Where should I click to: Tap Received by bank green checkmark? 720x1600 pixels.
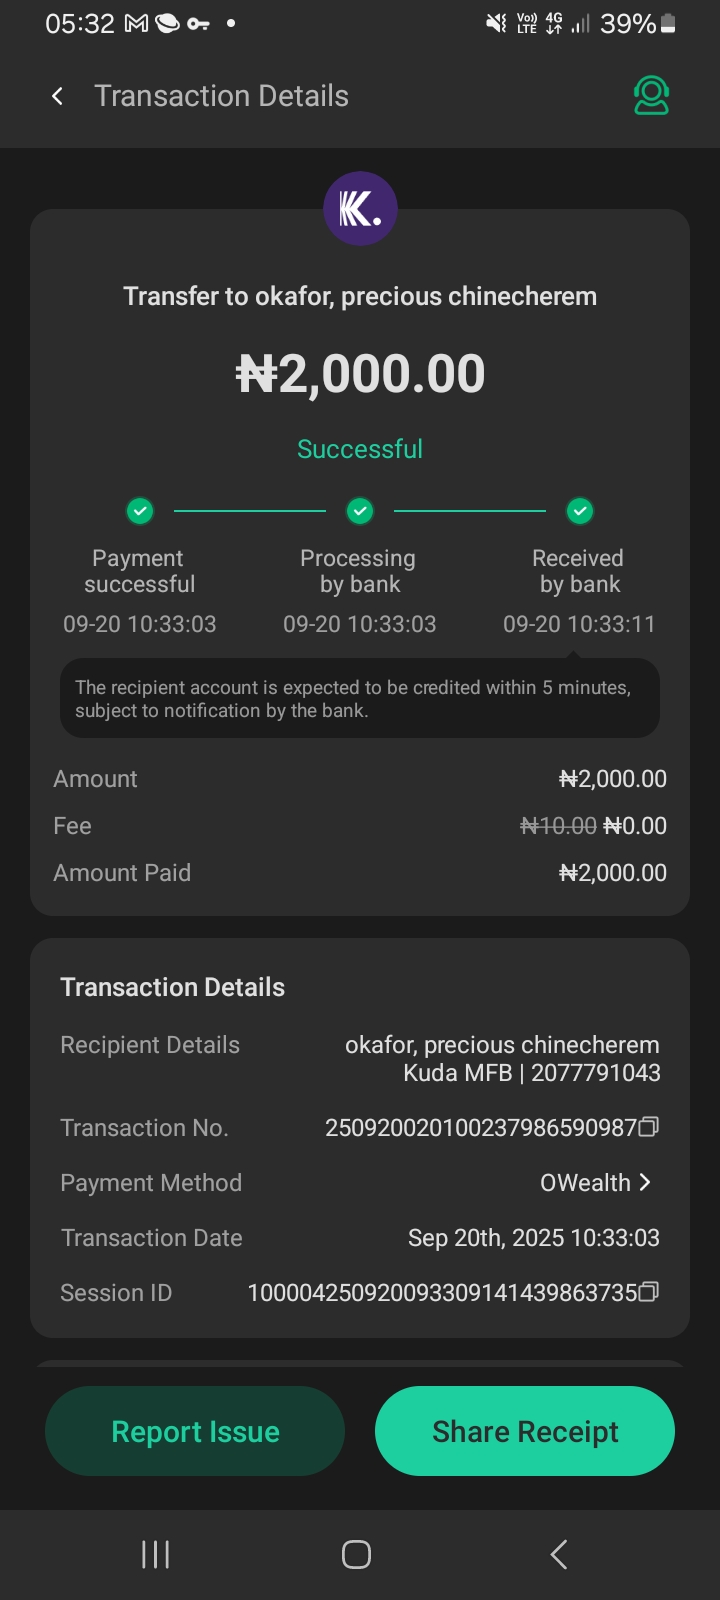coord(579,511)
